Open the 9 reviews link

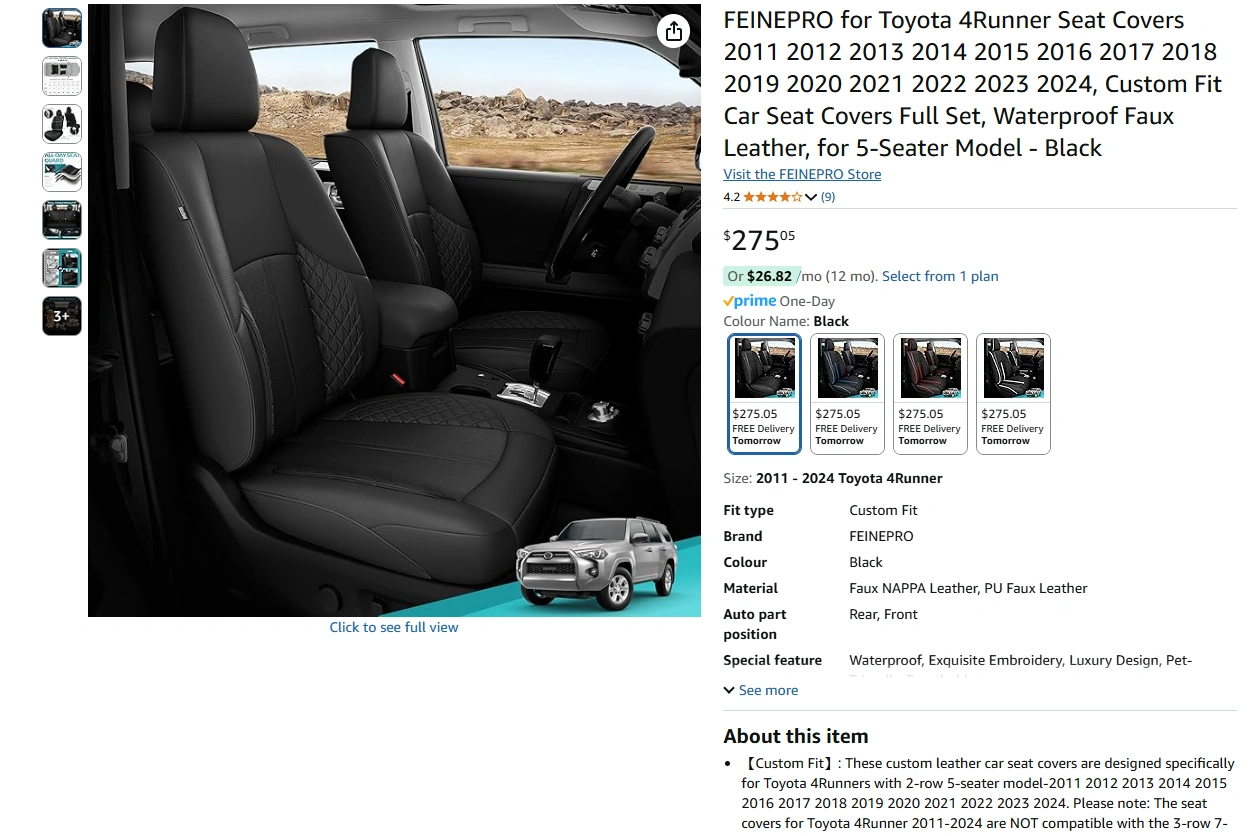point(828,197)
